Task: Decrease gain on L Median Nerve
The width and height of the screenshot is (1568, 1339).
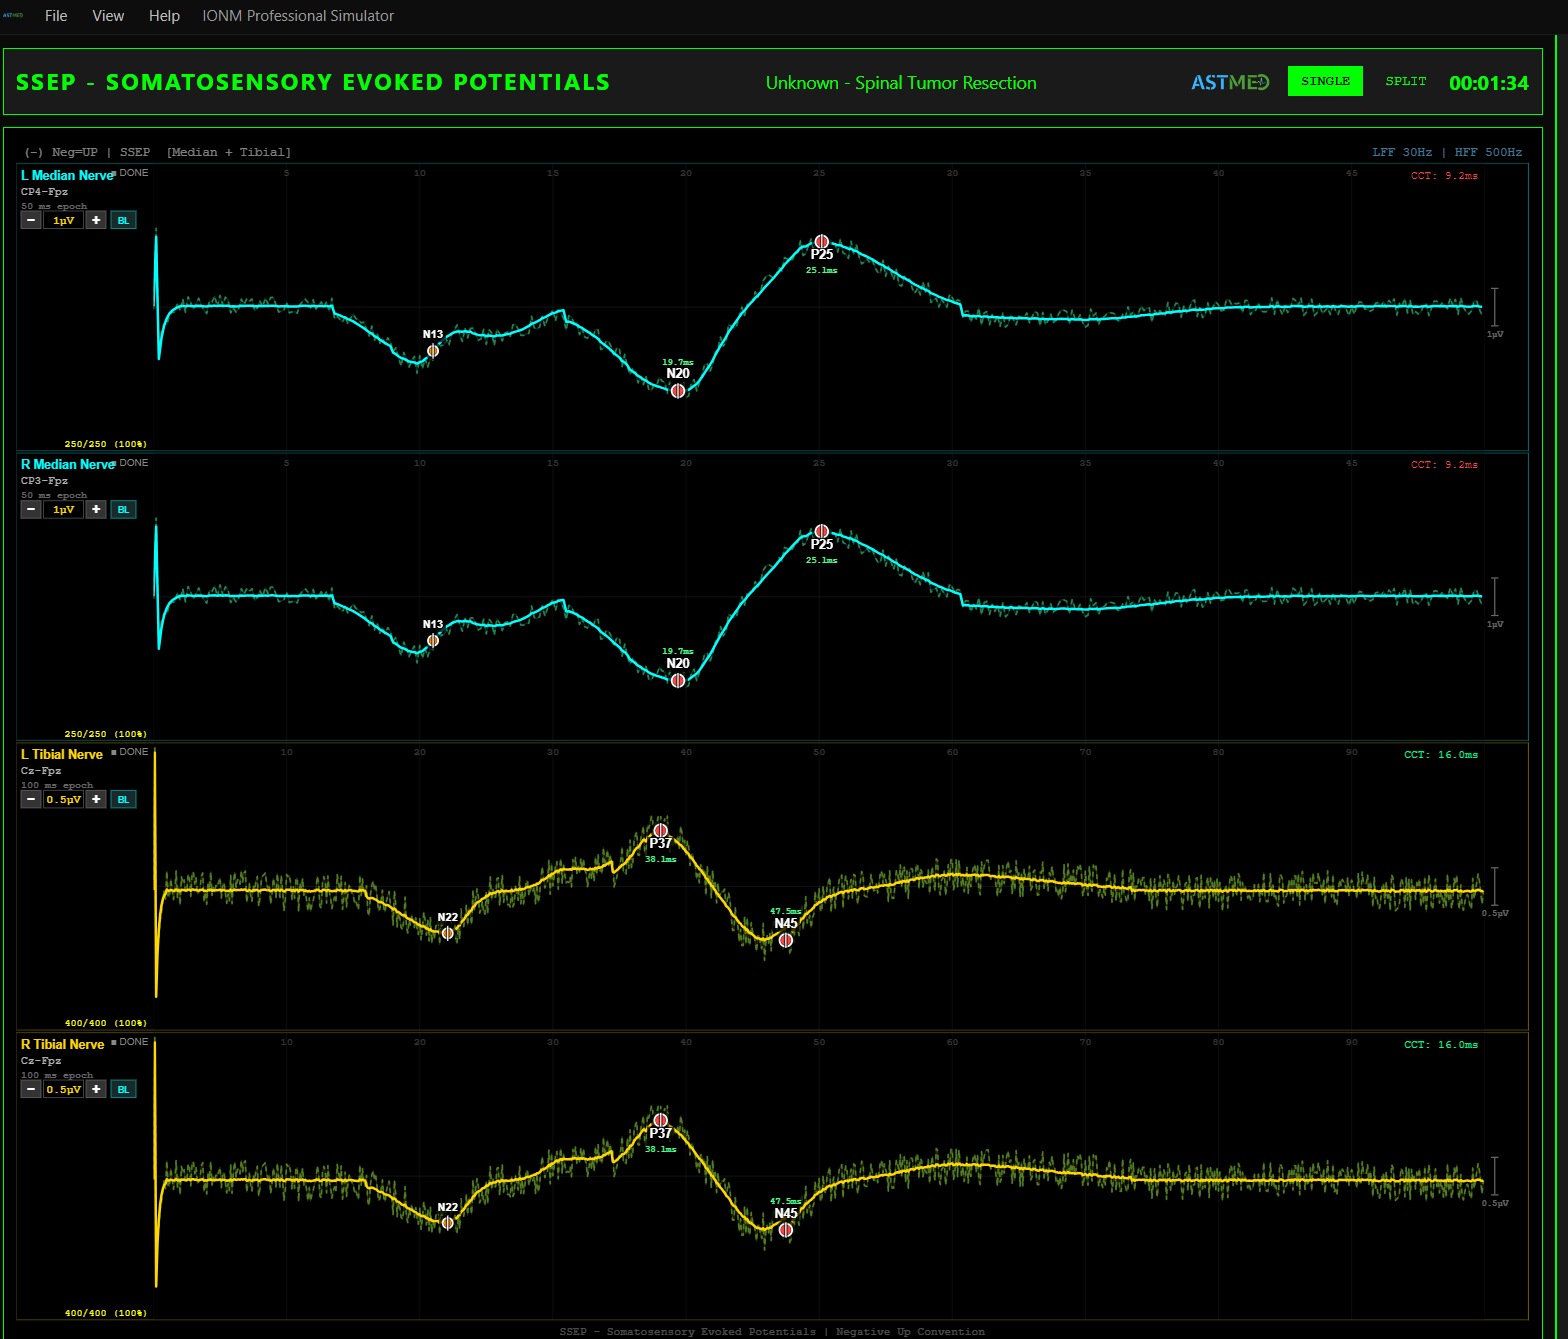Action: [x=31, y=220]
